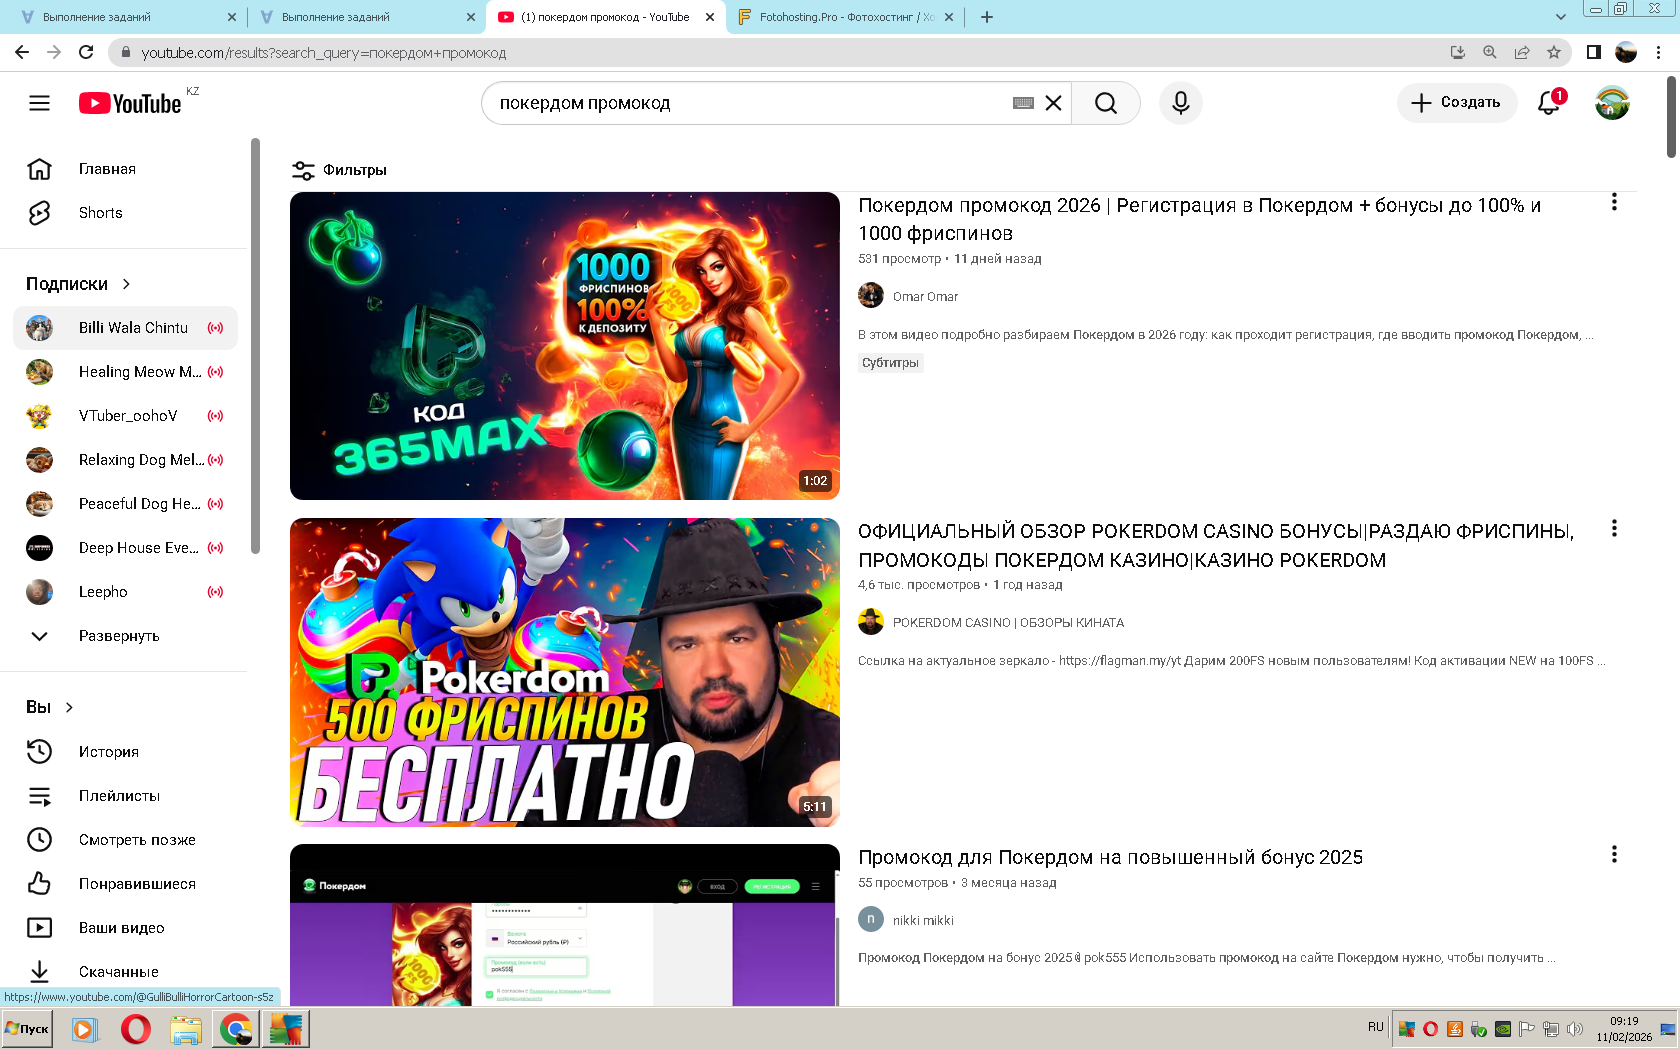
Task: Visit the nikki mikki channel
Action: pyautogui.click(x=923, y=921)
